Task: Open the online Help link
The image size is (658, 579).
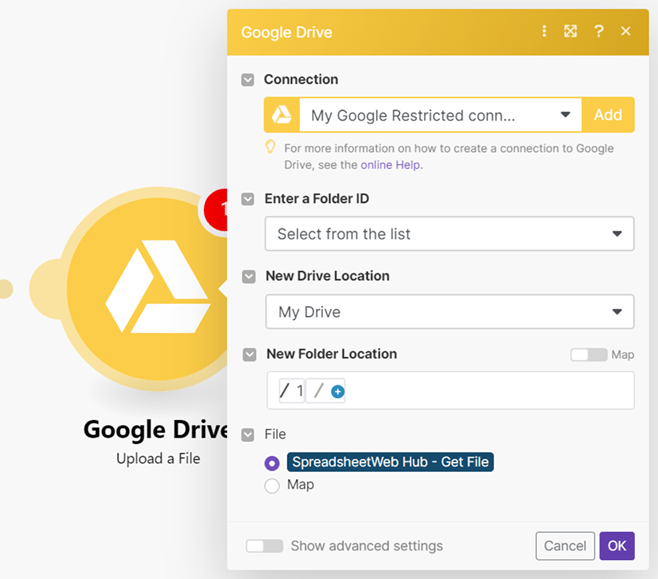Action: [x=391, y=165]
